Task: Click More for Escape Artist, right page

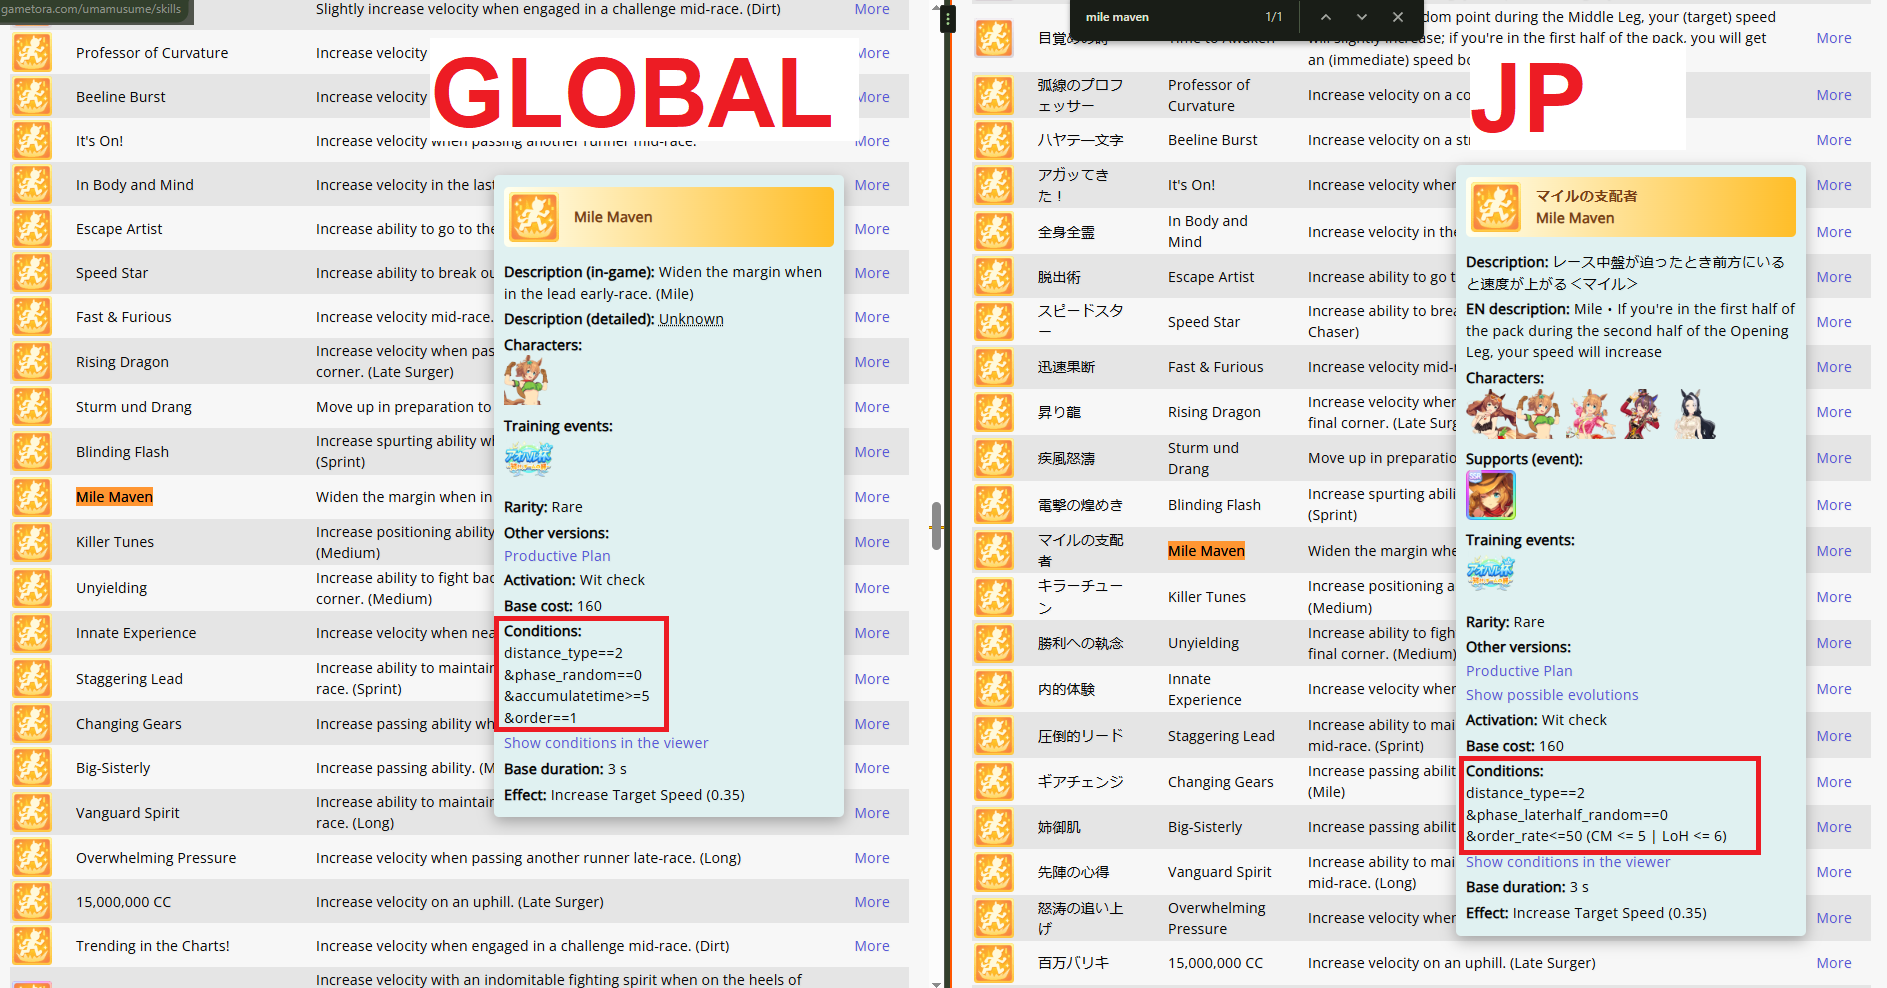Action: (1834, 277)
